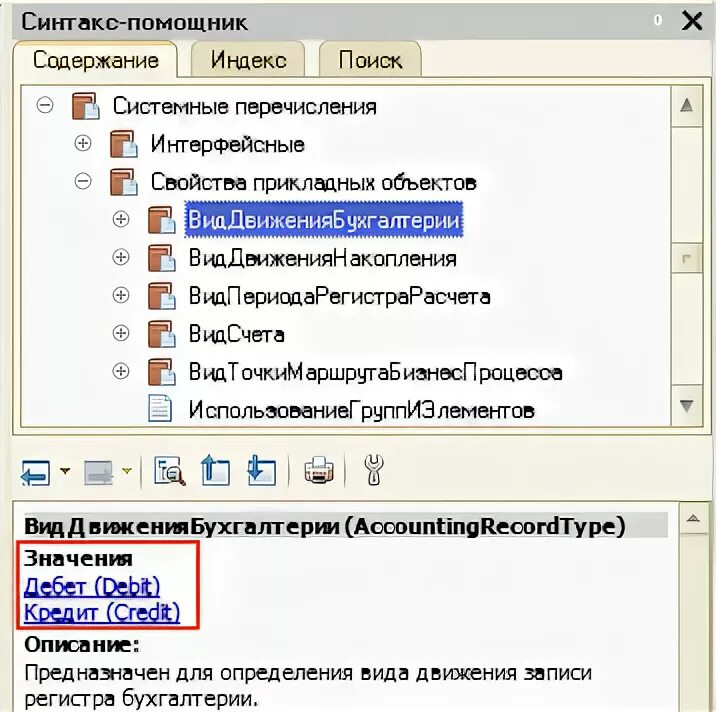Expand the ВидТочкиМаршрутаБизнесПроцесса node

click(x=121, y=371)
